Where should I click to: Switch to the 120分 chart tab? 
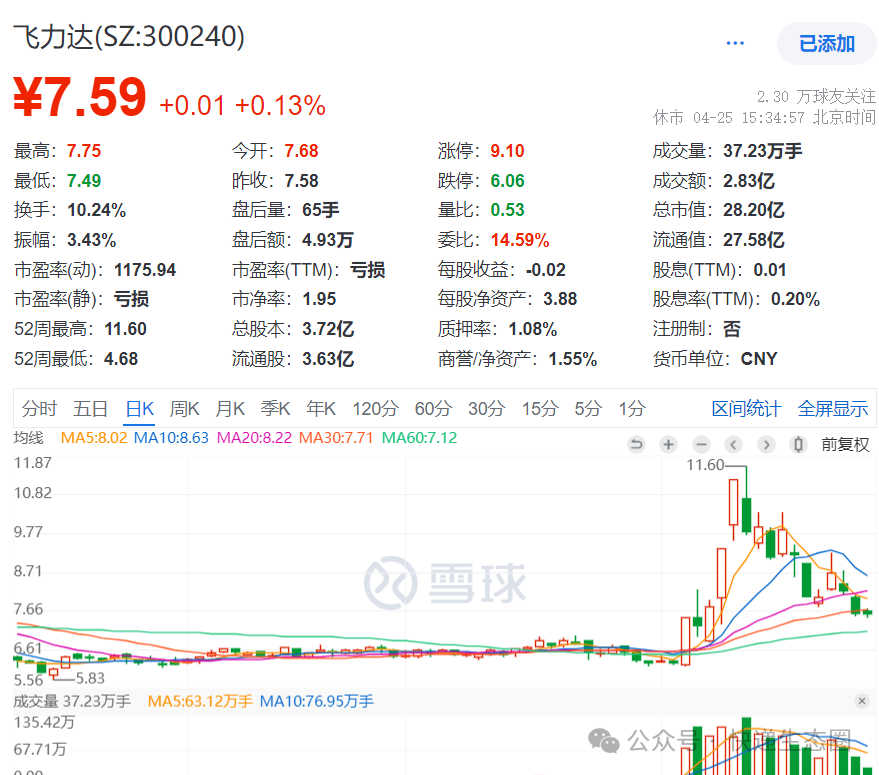(x=375, y=409)
